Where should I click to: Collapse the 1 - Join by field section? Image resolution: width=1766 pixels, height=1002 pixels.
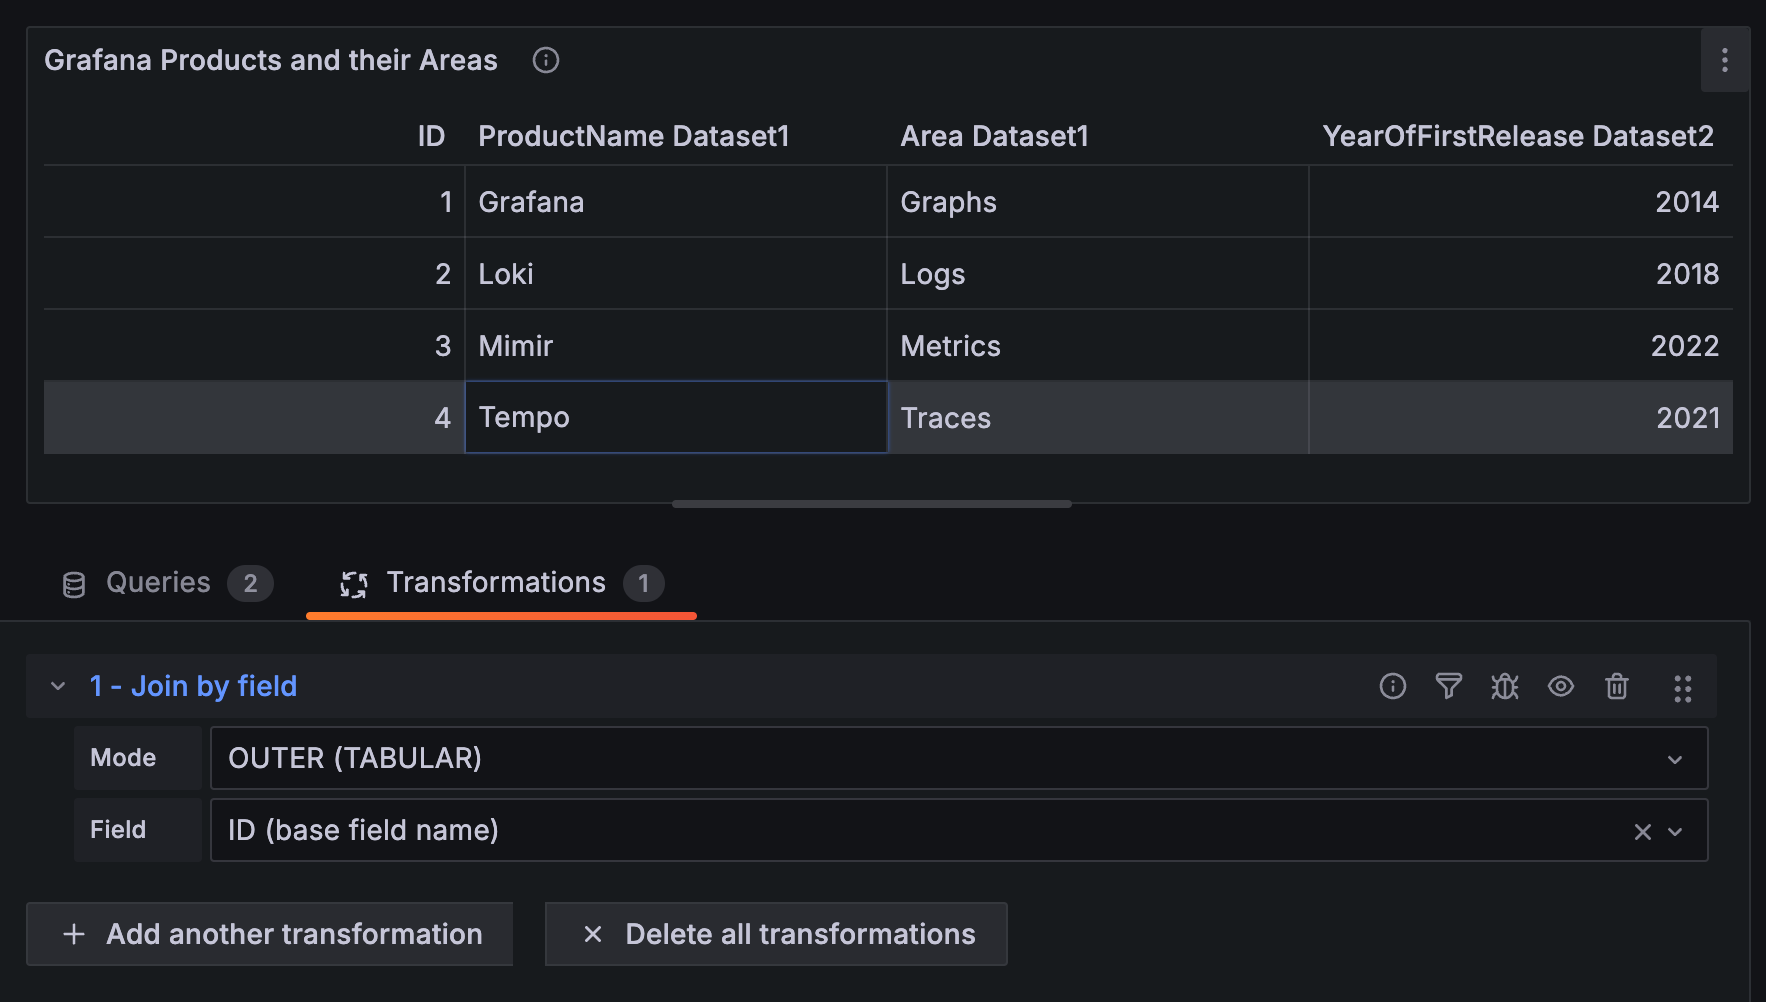pos(57,687)
